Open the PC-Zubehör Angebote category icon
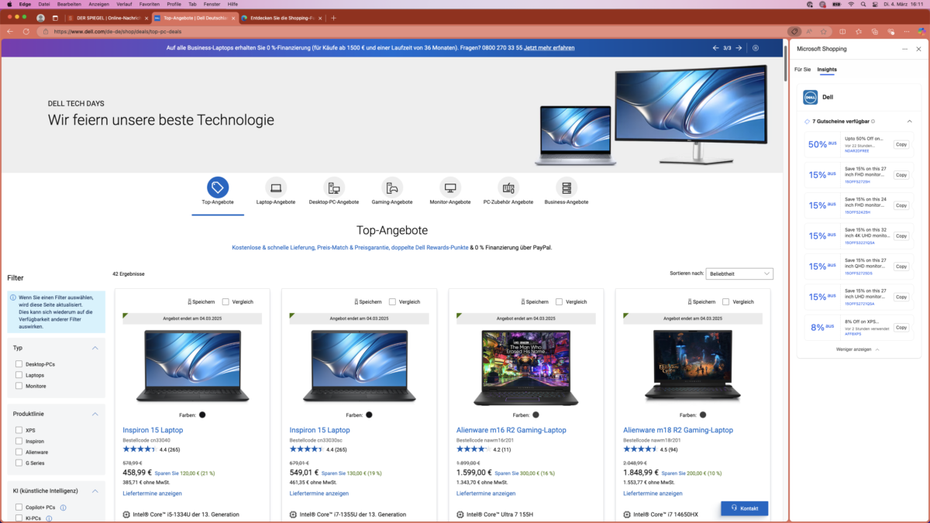Image resolution: width=930 pixels, height=523 pixels. click(x=508, y=187)
